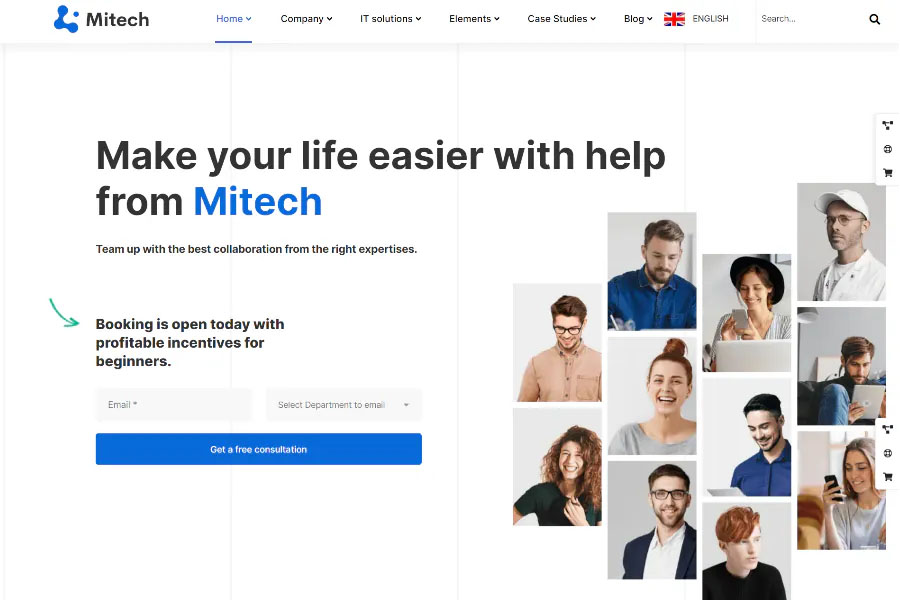The height and width of the screenshot is (600, 900).
Task: Expand the Company menu
Action: [x=307, y=19]
